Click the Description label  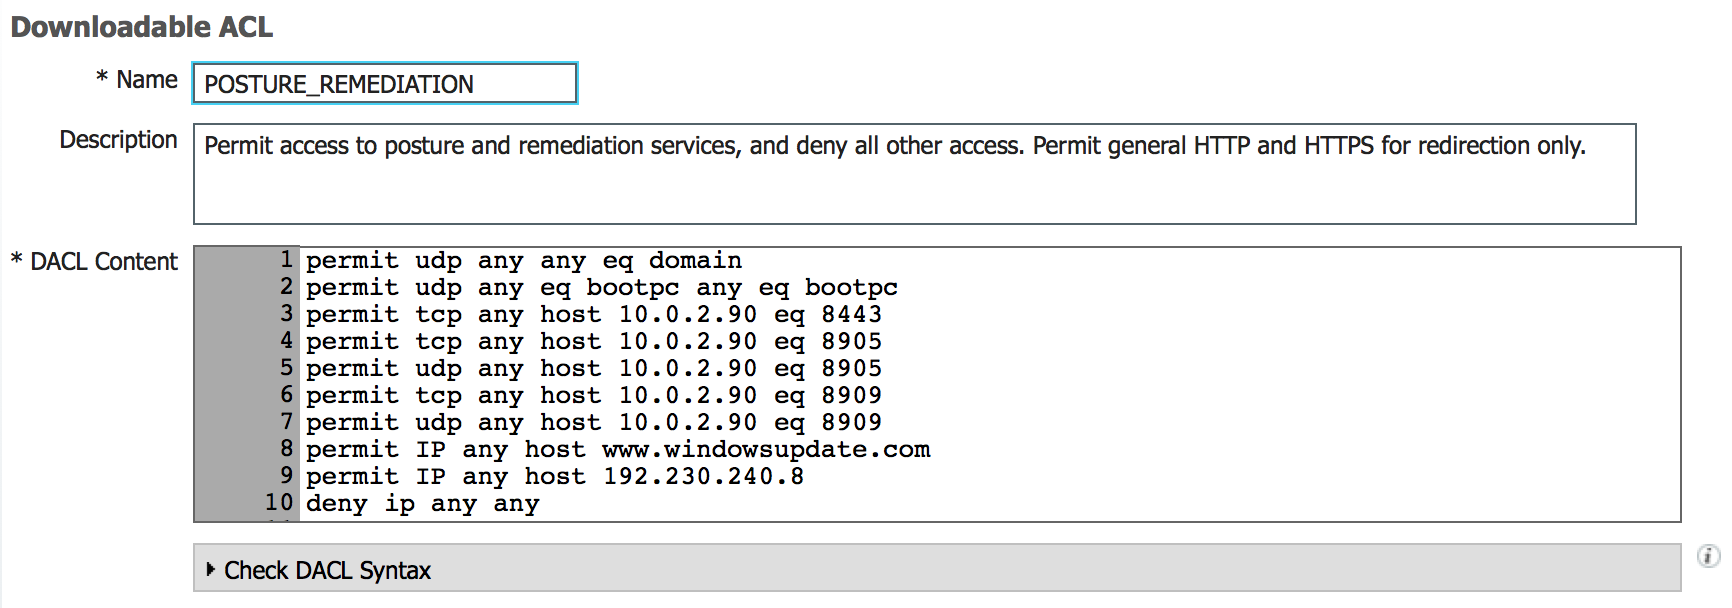pyautogui.click(x=118, y=140)
